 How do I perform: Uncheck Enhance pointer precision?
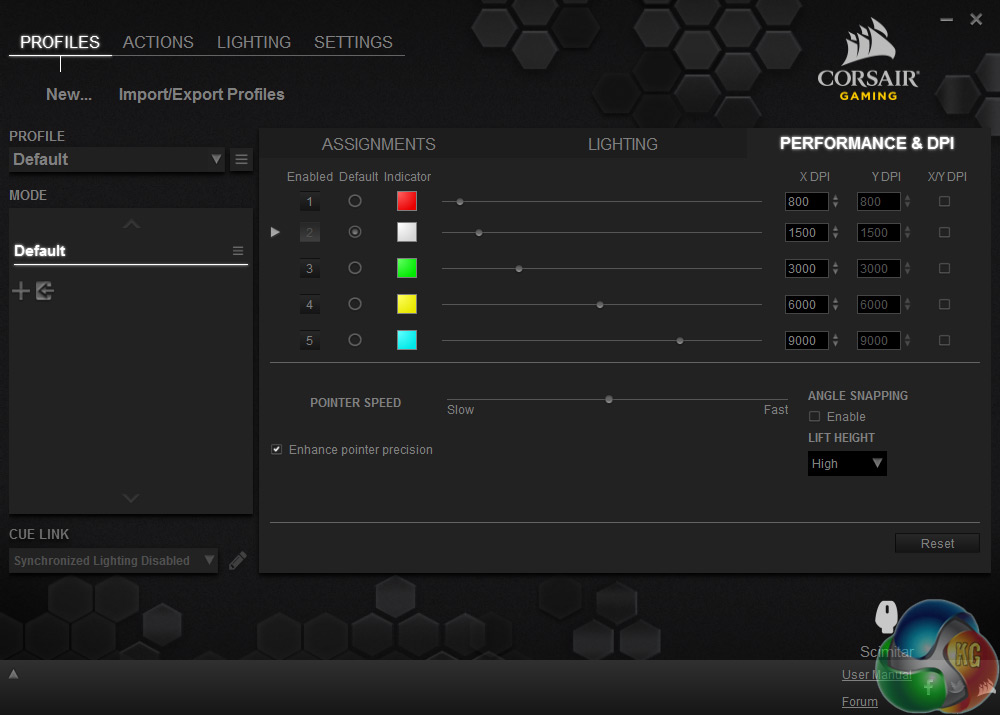tap(276, 450)
